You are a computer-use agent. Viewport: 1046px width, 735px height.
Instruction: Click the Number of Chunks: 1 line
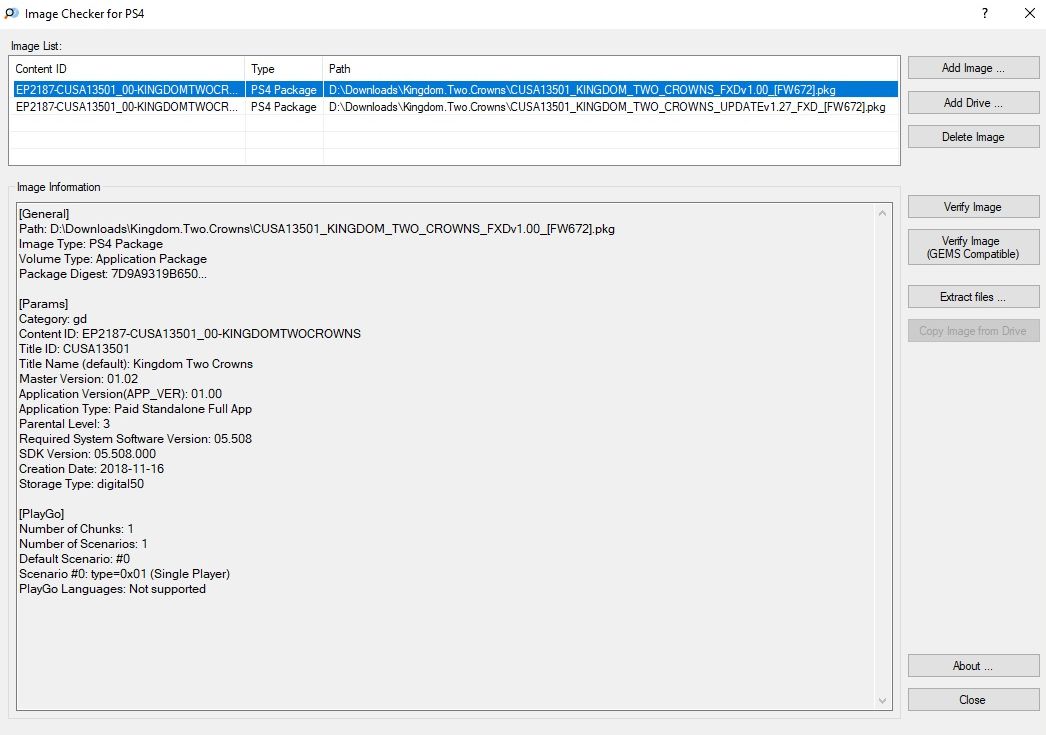tap(76, 529)
